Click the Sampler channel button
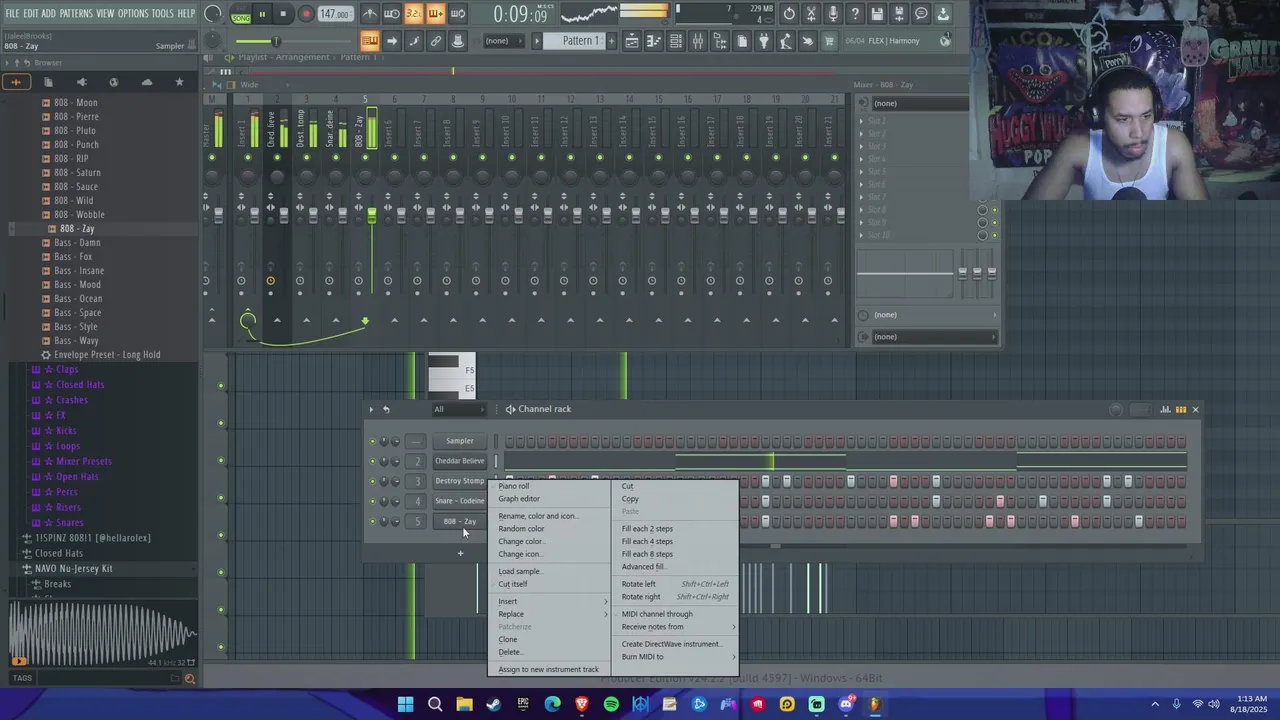The height and width of the screenshot is (720, 1280). pyautogui.click(x=459, y=441)
